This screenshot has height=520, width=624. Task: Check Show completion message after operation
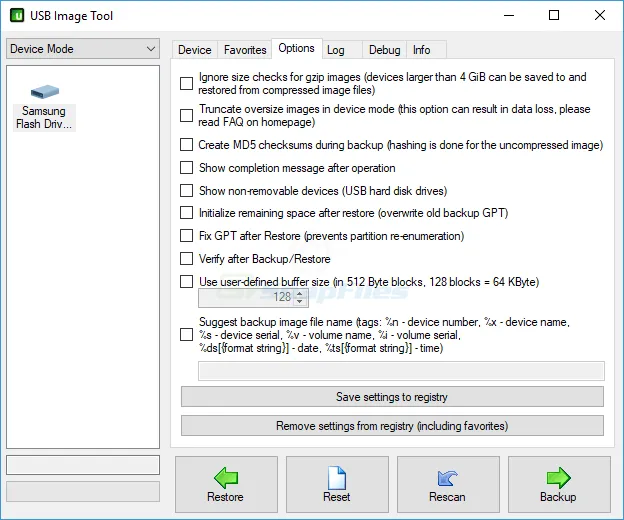coord(186,167)
